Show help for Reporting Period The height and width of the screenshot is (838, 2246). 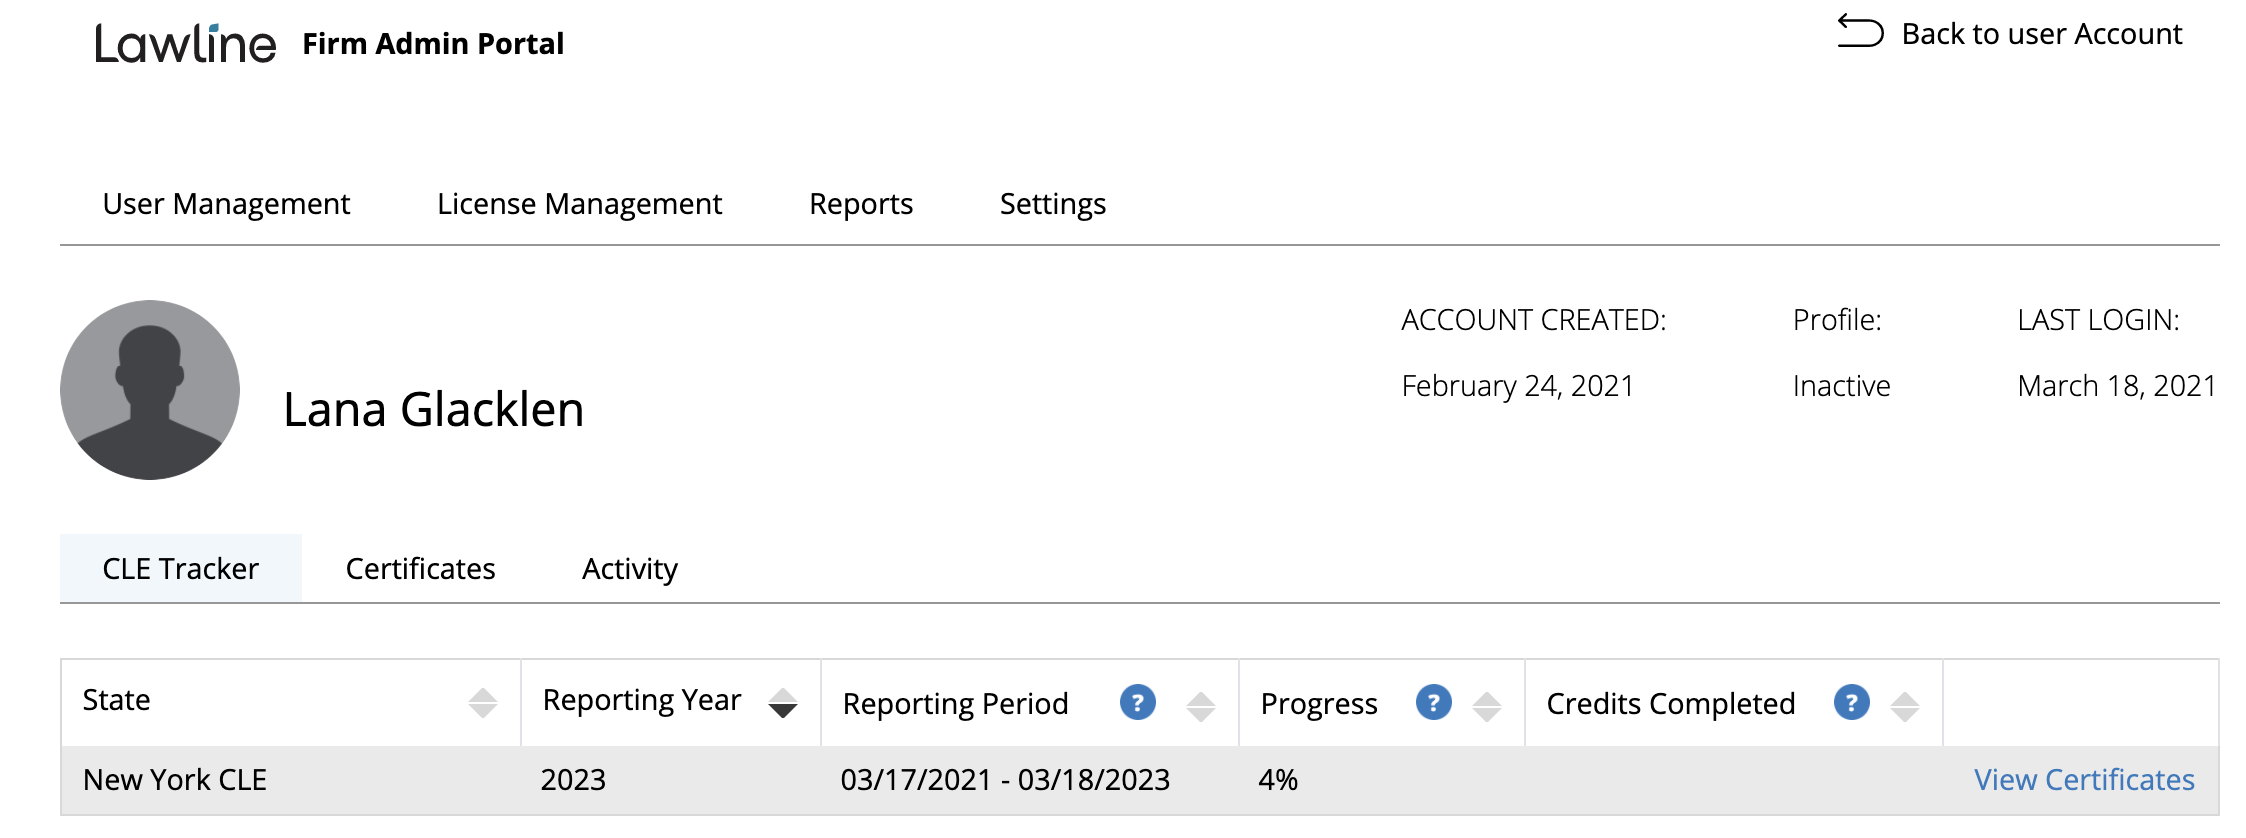[1138, 702]
